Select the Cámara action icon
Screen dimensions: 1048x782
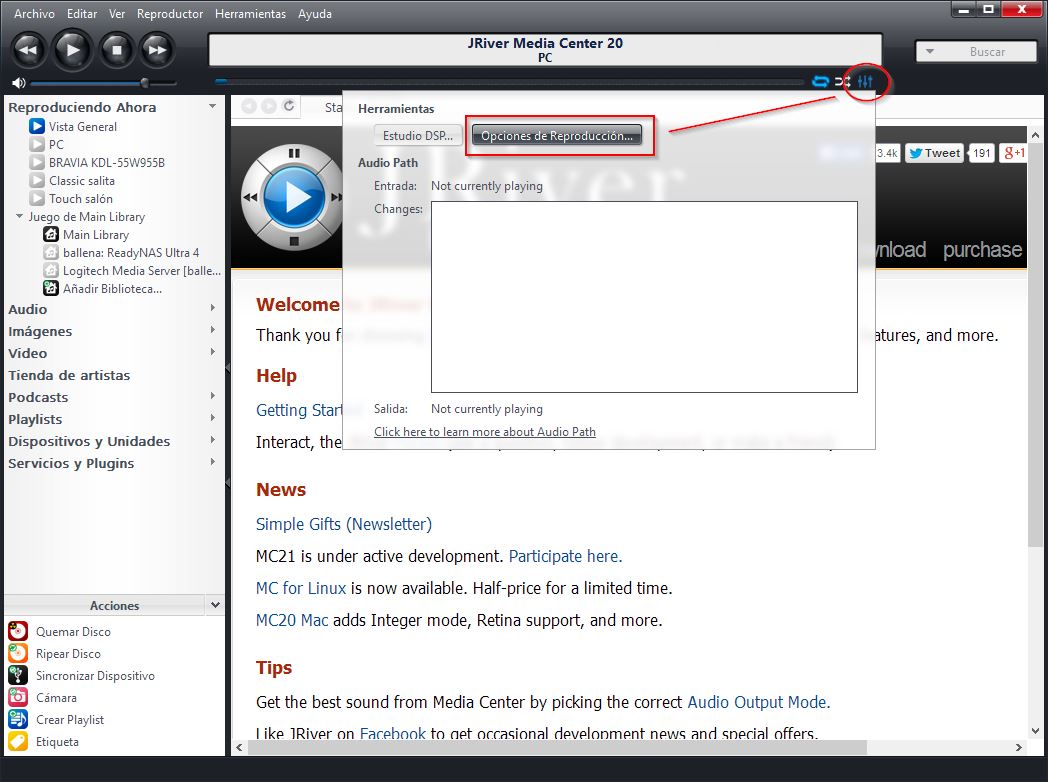tap(18, 697)
